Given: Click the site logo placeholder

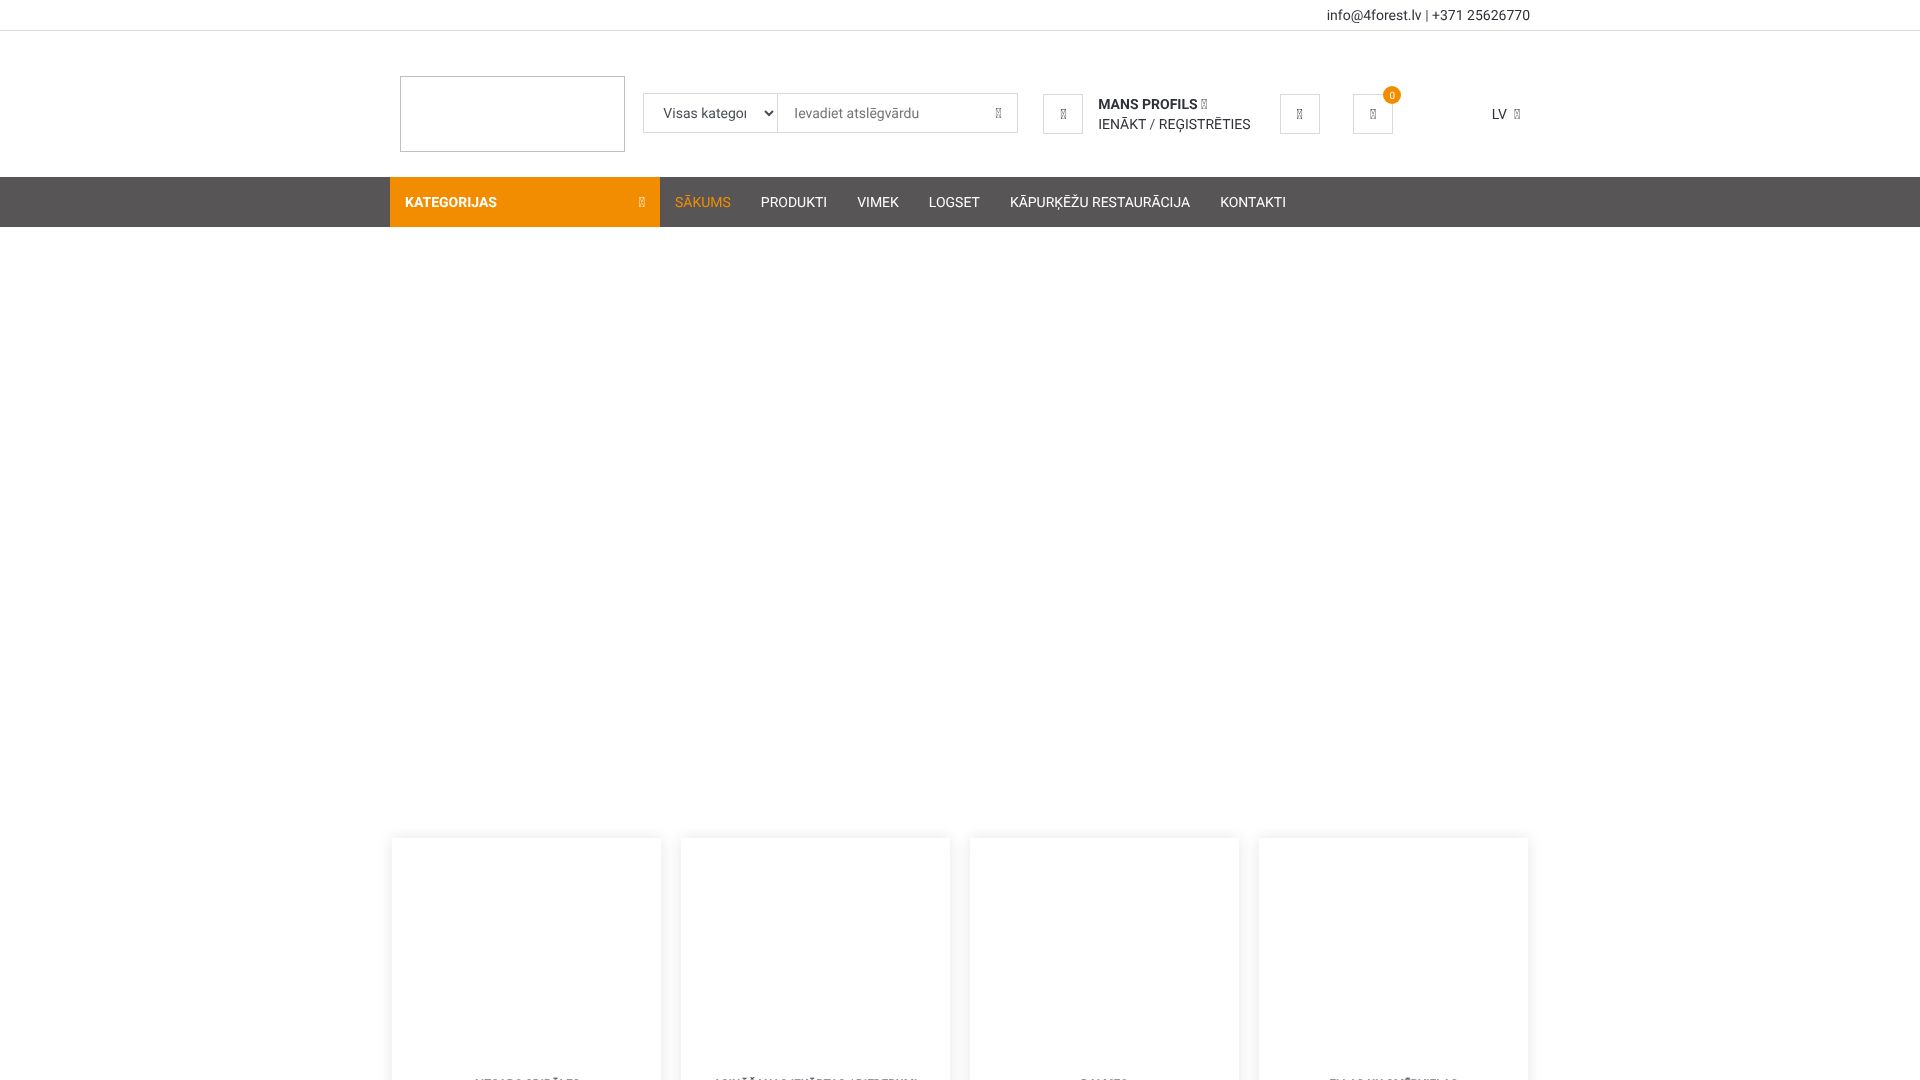Looking at the screenshot, I should (512, 114).
